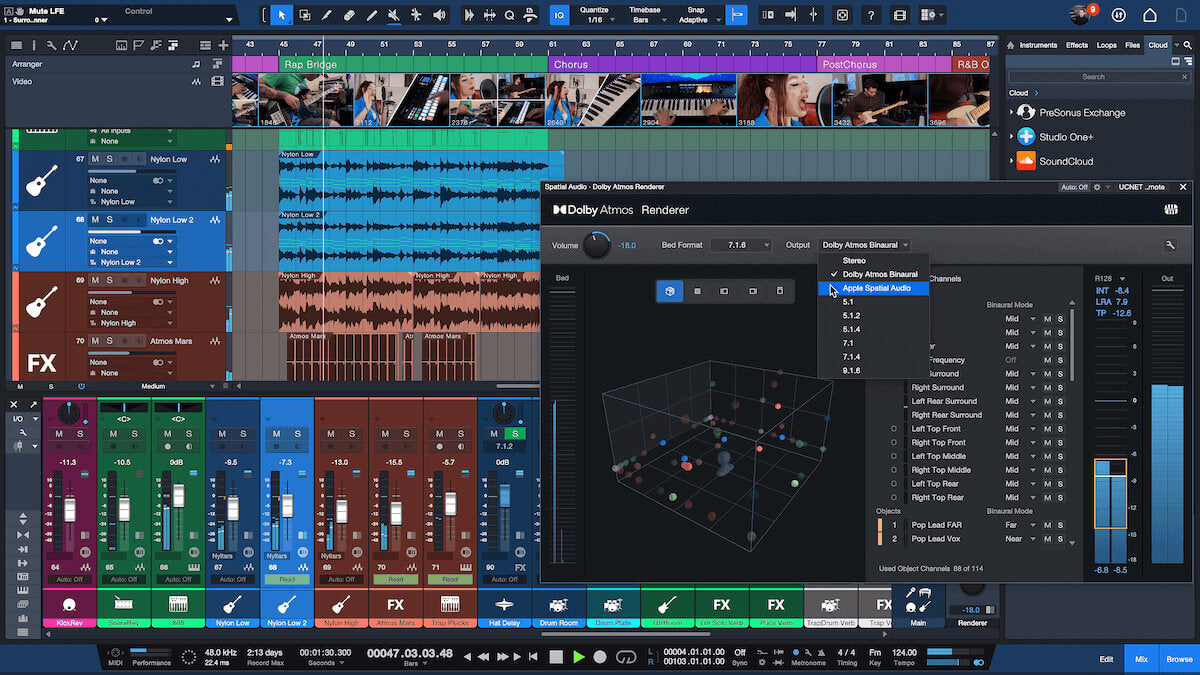
Task: Select the Arrow tool in the toolbar
Action: 282,15
